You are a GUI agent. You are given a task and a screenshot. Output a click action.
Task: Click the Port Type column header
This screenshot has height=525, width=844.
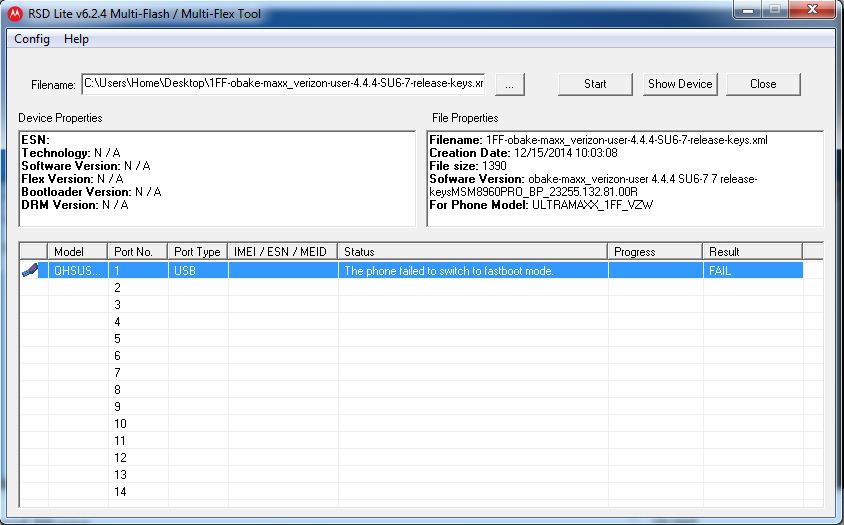click(x=198, y=251)
